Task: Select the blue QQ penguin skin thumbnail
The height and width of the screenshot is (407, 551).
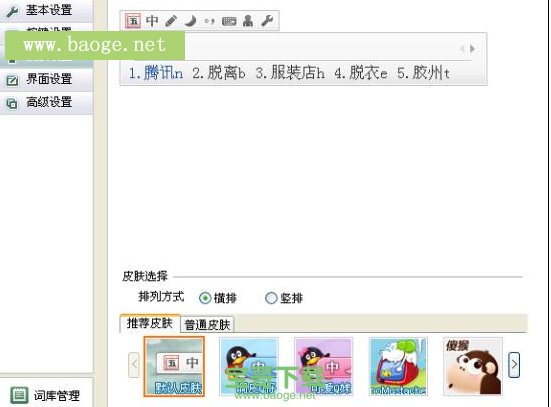Action: [249, 367]
